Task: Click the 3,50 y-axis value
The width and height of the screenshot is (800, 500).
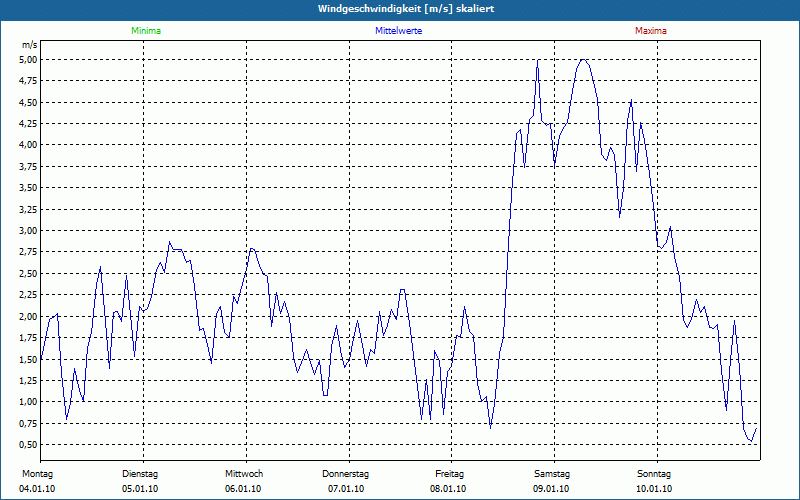Action: tap(29, 188)
